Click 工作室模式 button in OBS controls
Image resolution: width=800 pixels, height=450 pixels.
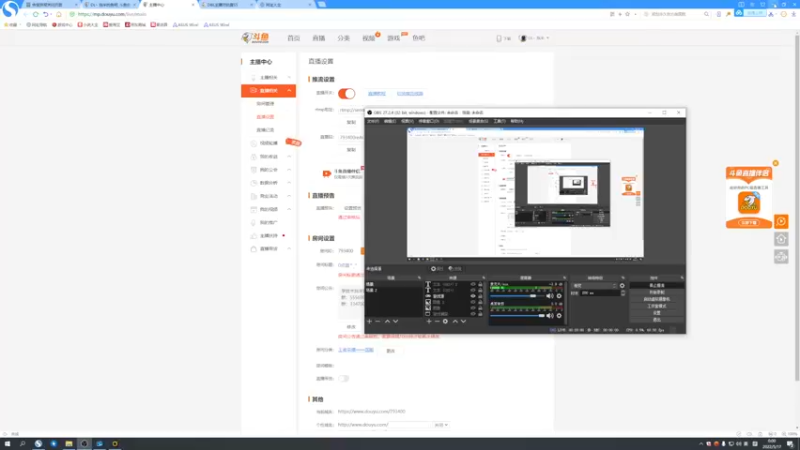click(657, 306)
